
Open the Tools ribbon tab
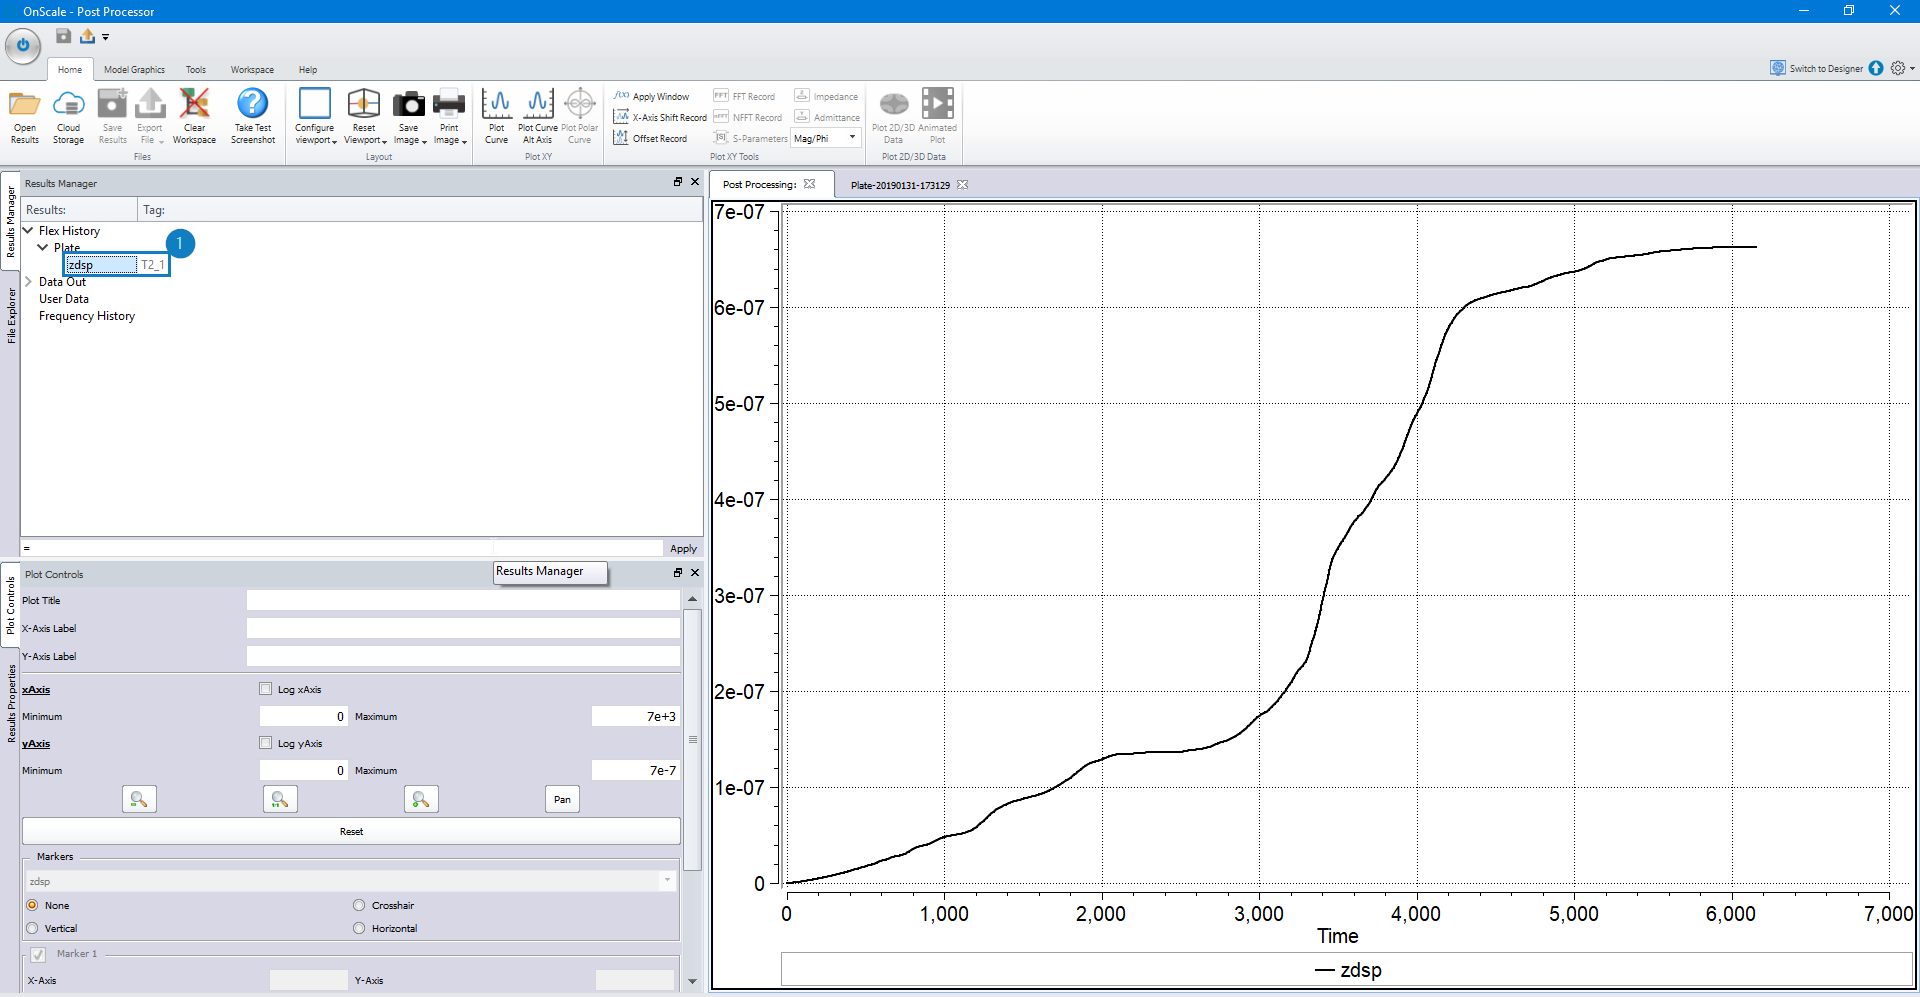[x=196, y=70]
